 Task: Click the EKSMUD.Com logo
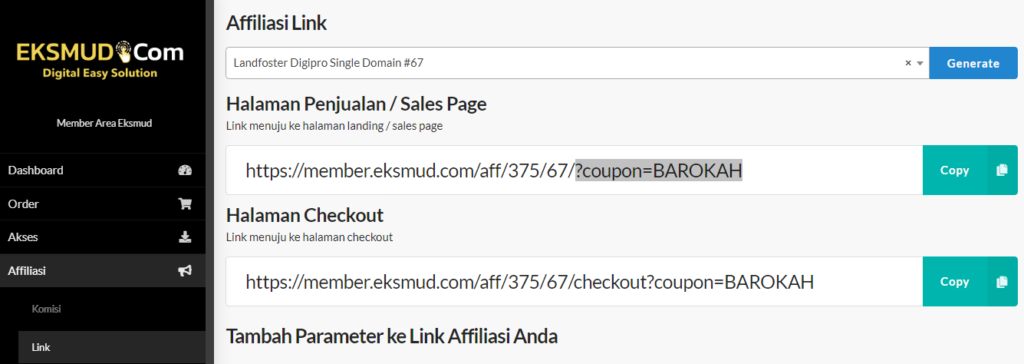click(100, 59)
